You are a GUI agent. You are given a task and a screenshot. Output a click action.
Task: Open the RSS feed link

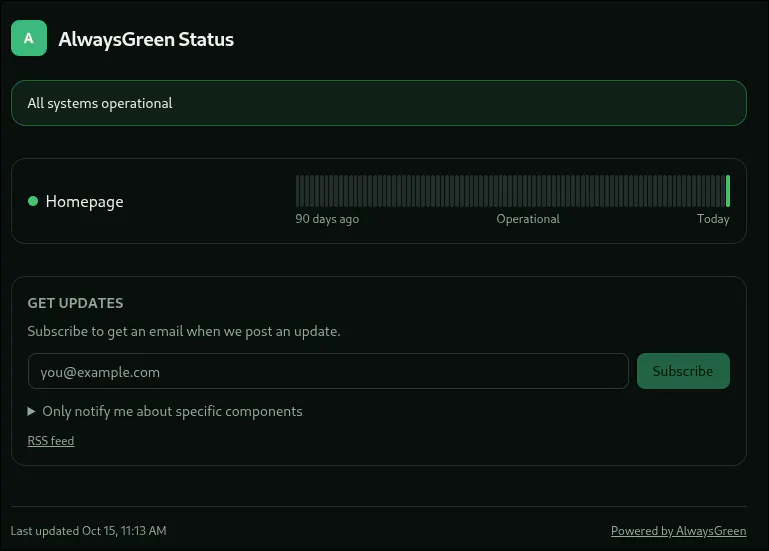click(51, 441)
